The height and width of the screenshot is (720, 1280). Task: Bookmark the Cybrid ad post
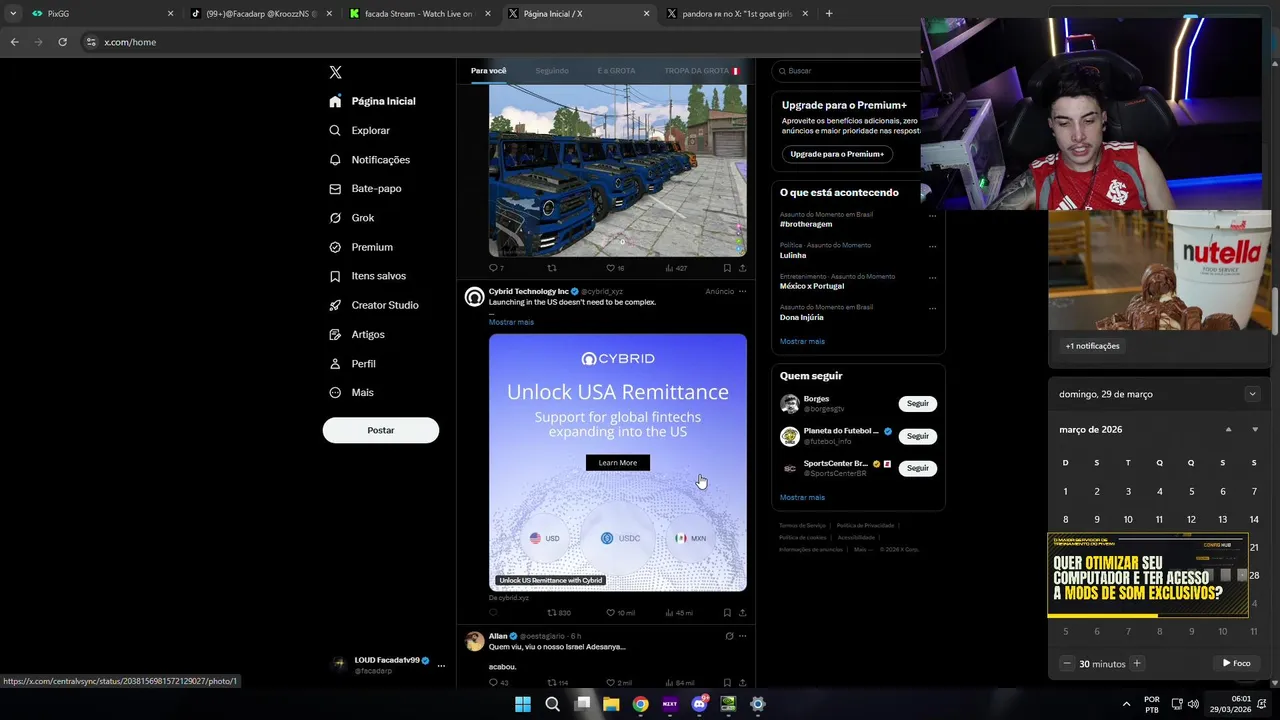[x=727, y=613]
